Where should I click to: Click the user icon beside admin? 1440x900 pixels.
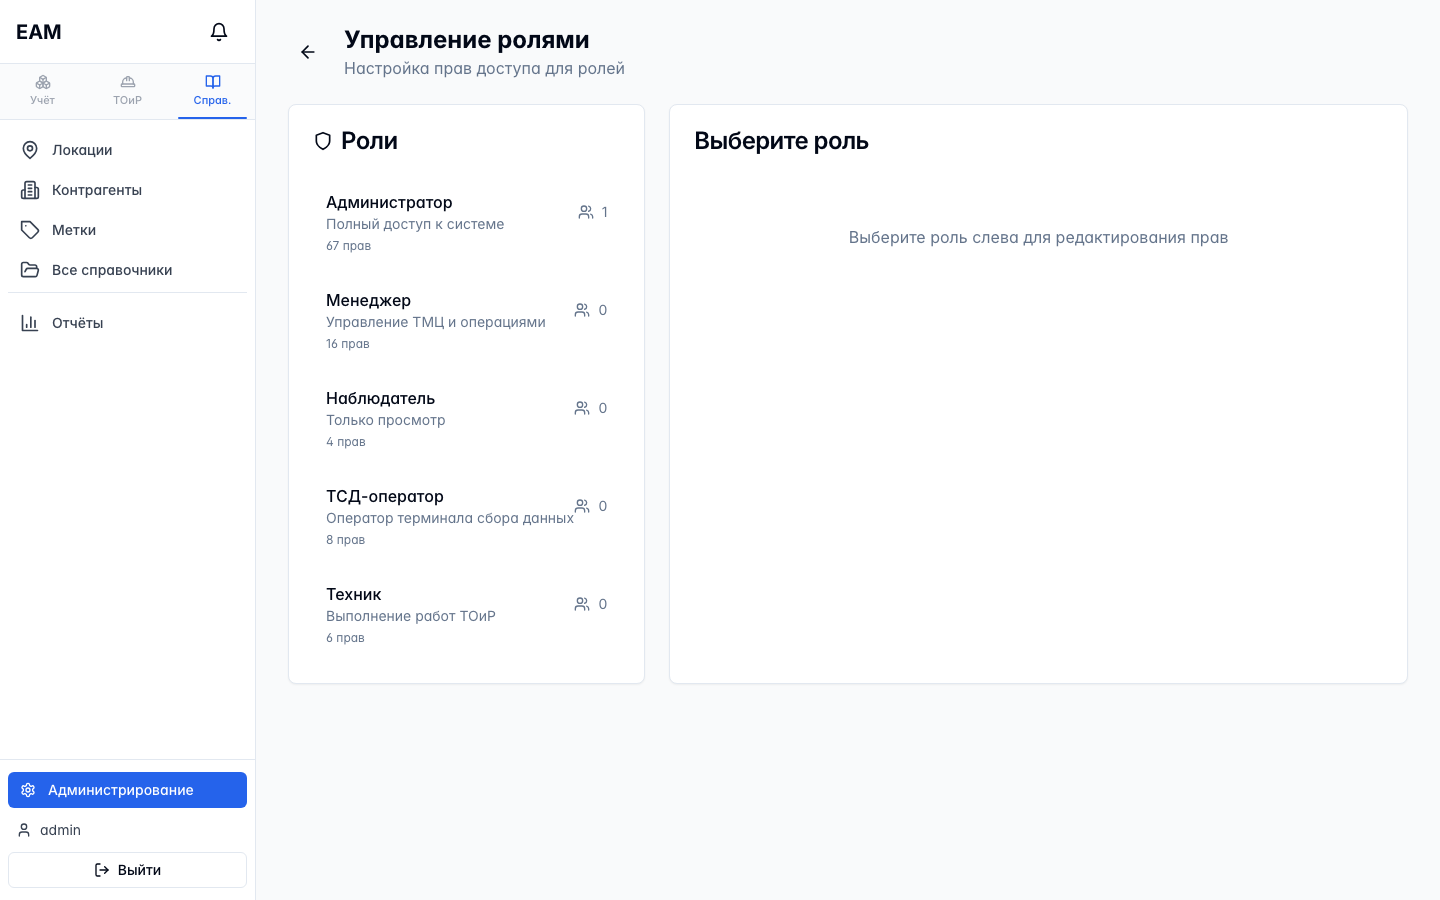[x=24, y=830]
